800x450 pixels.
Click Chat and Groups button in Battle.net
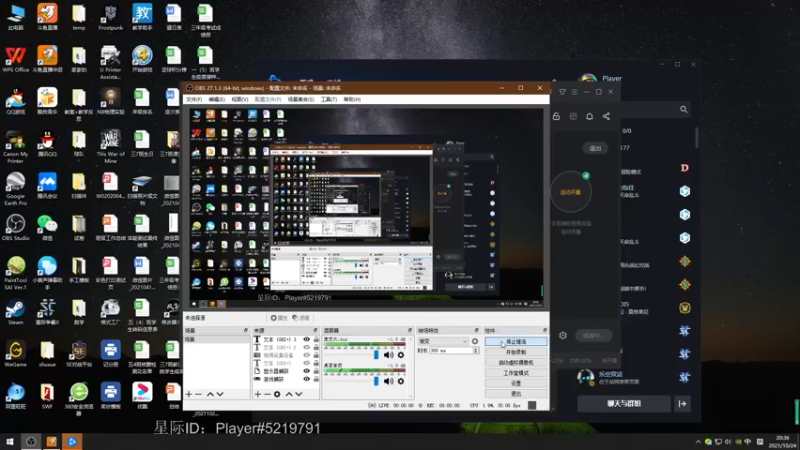click(624, 404)
